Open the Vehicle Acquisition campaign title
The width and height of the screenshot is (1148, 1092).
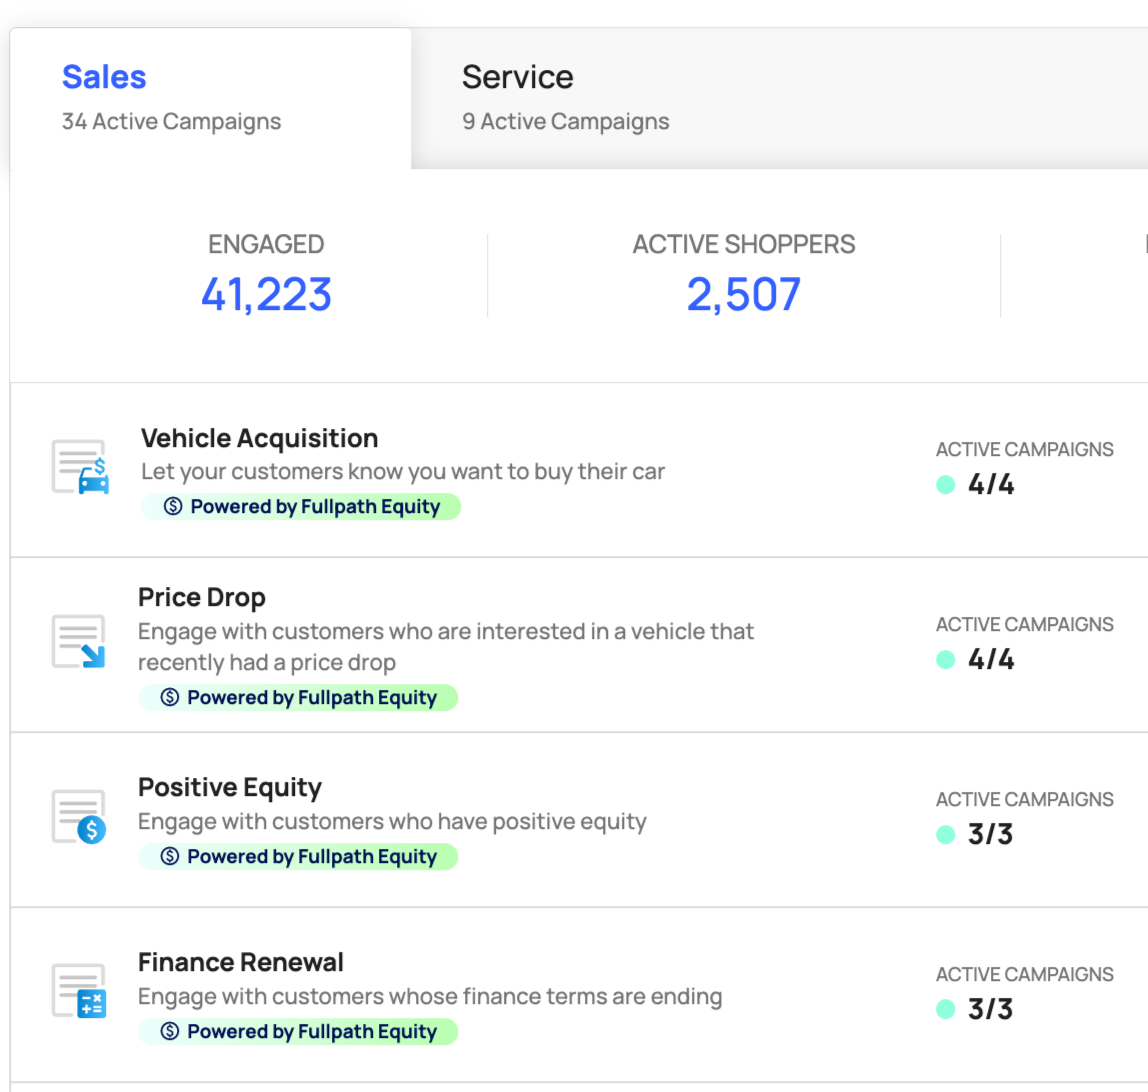[259, 438]
